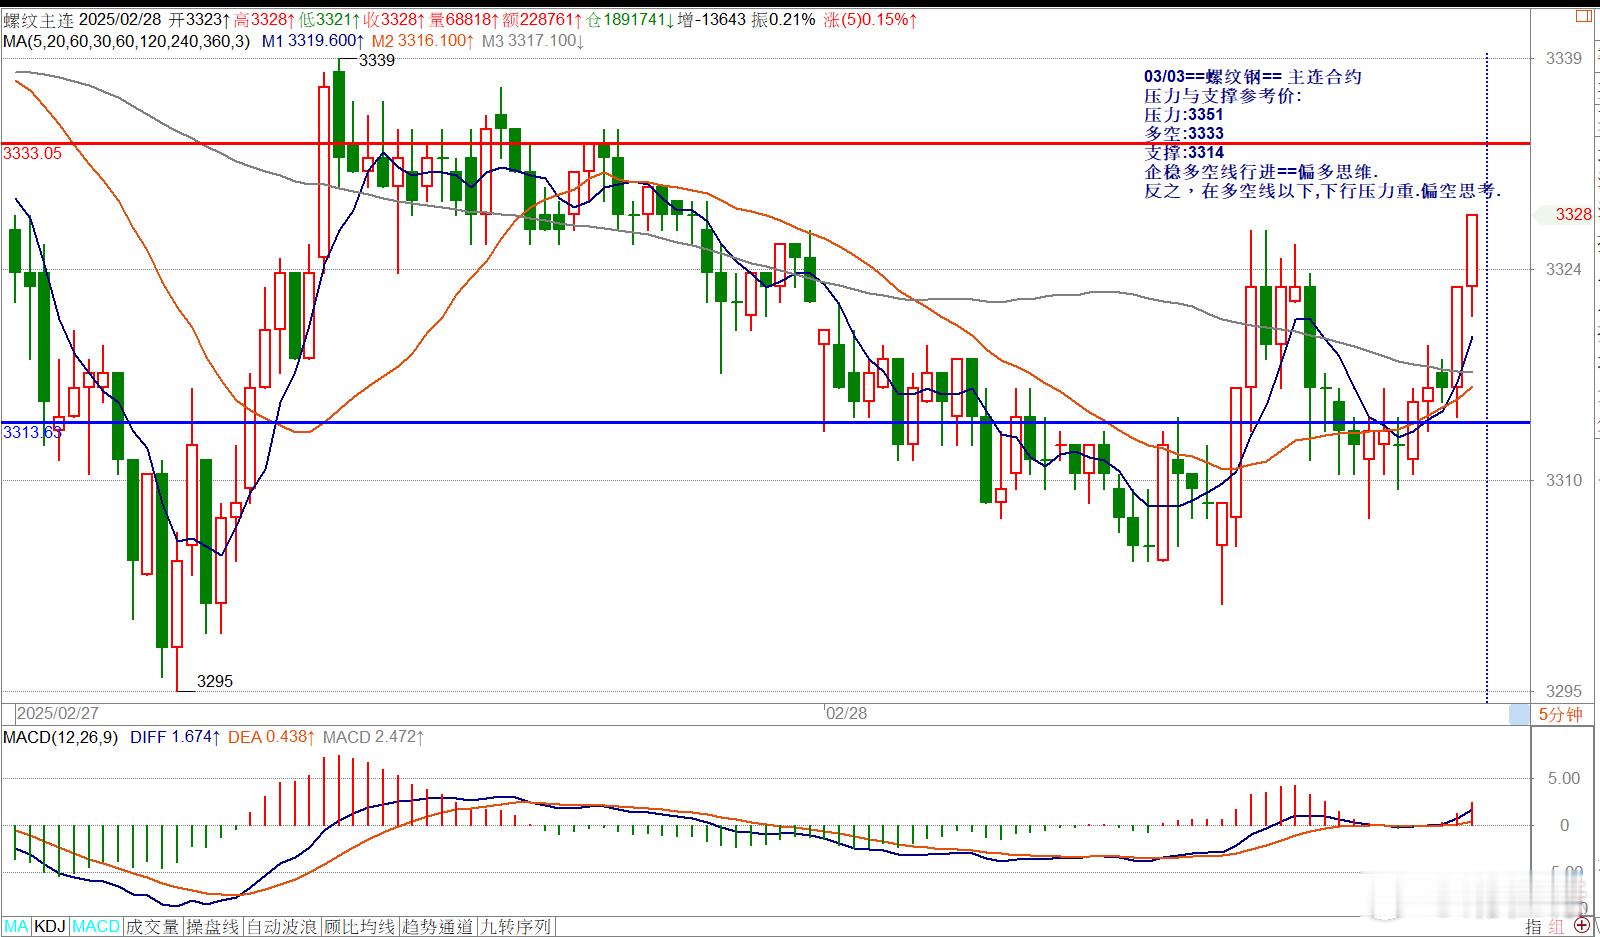
Task: Select the 操盘线 indicator tab
Action: pos(214,927)
